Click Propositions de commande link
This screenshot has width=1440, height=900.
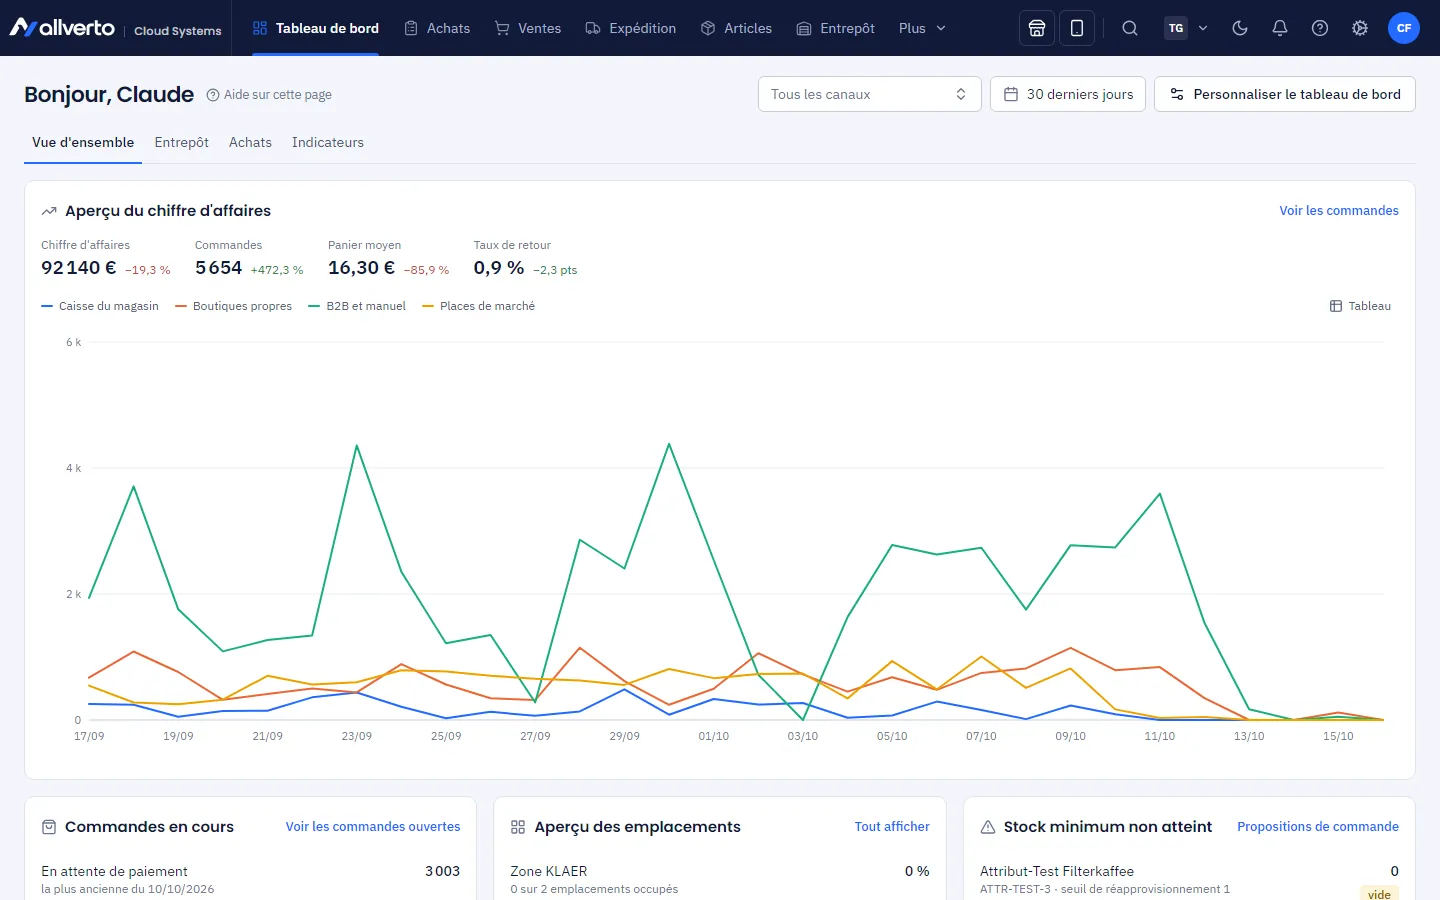(x=1318, y=827)
